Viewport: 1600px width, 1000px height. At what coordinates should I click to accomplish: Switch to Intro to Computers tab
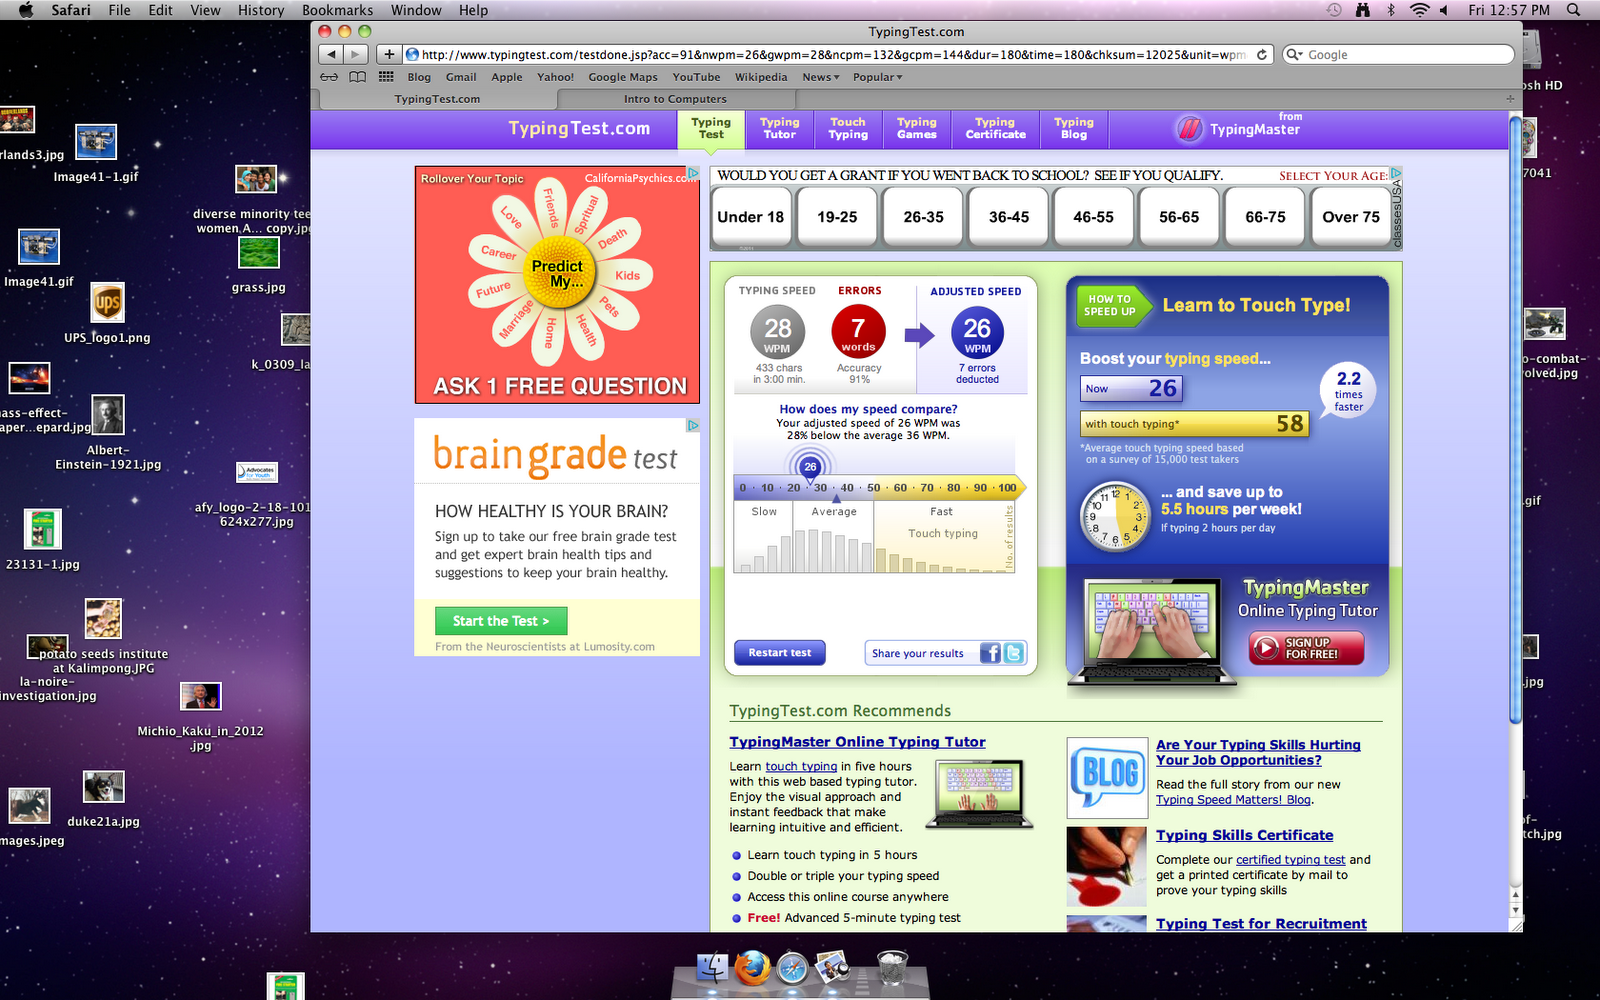pos(675,99)
